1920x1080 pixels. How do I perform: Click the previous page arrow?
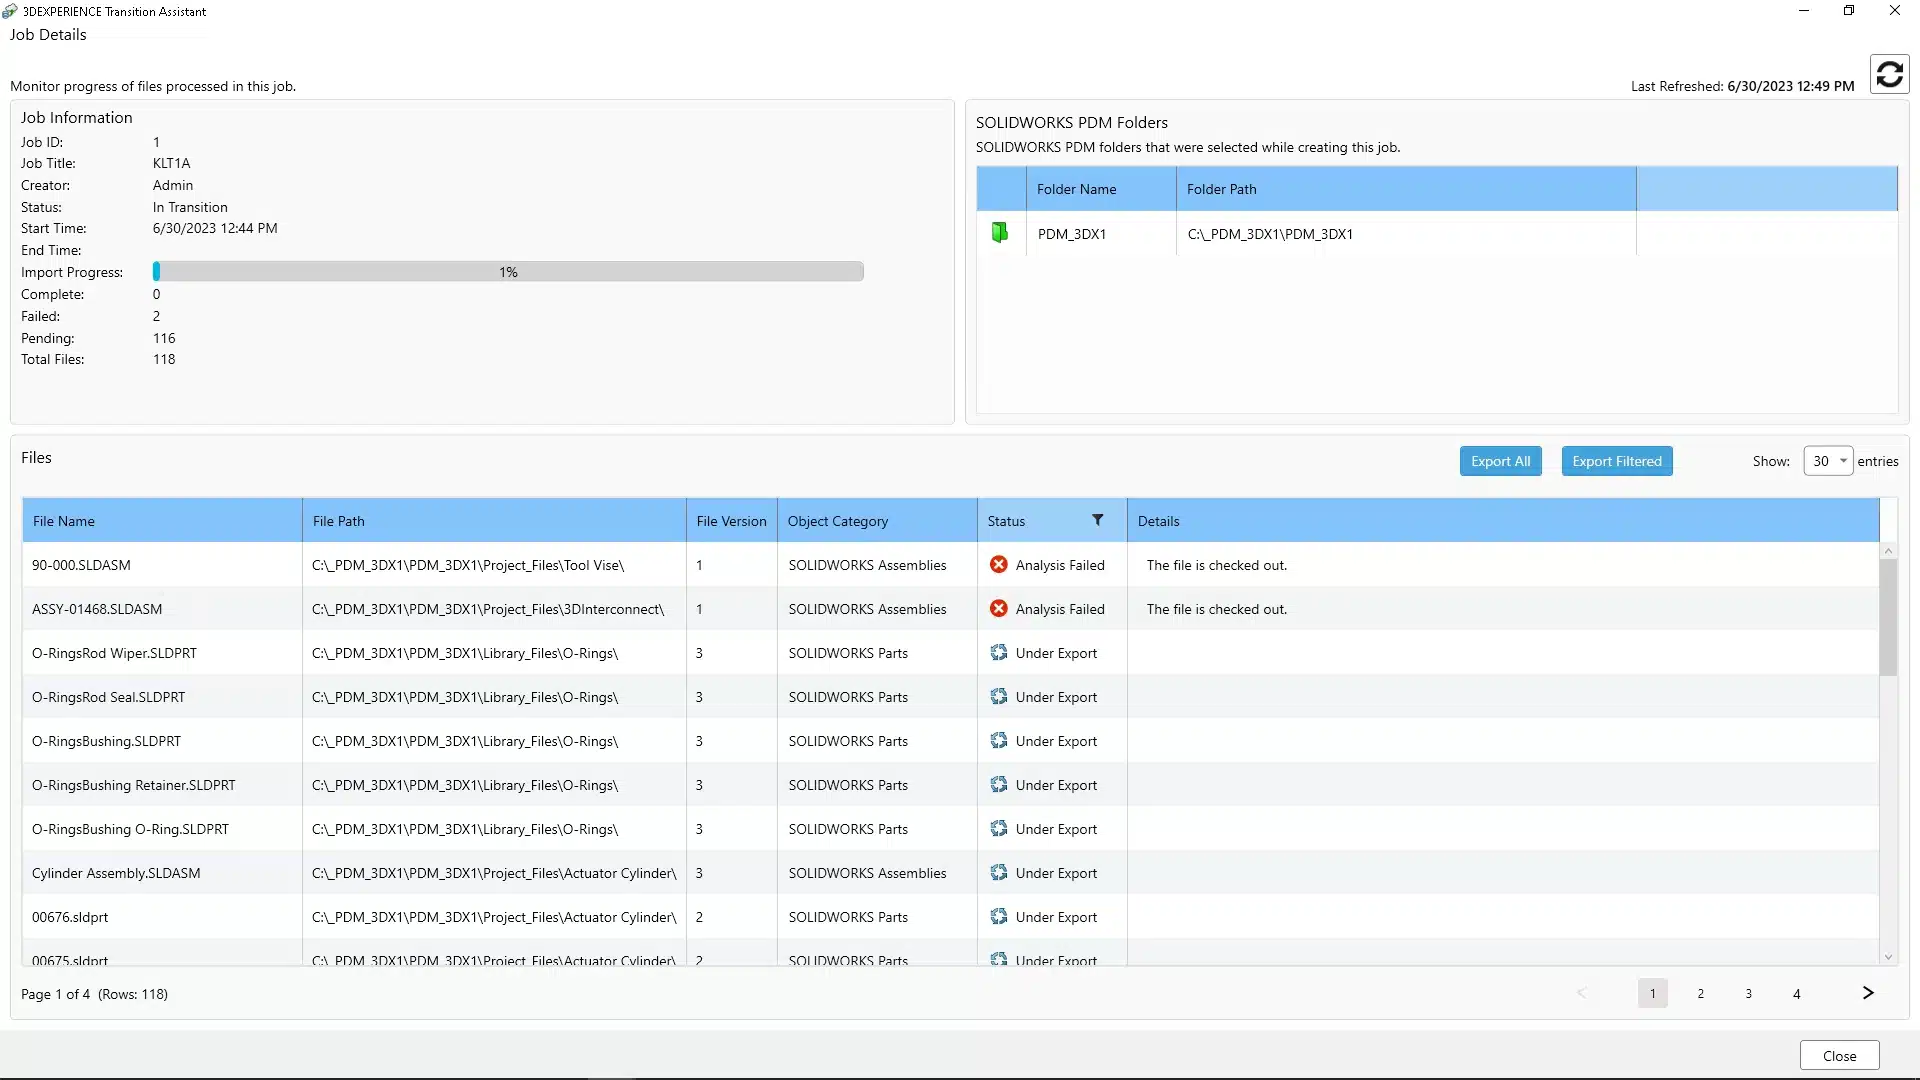pyautogui.click(x=1583, y=993)
